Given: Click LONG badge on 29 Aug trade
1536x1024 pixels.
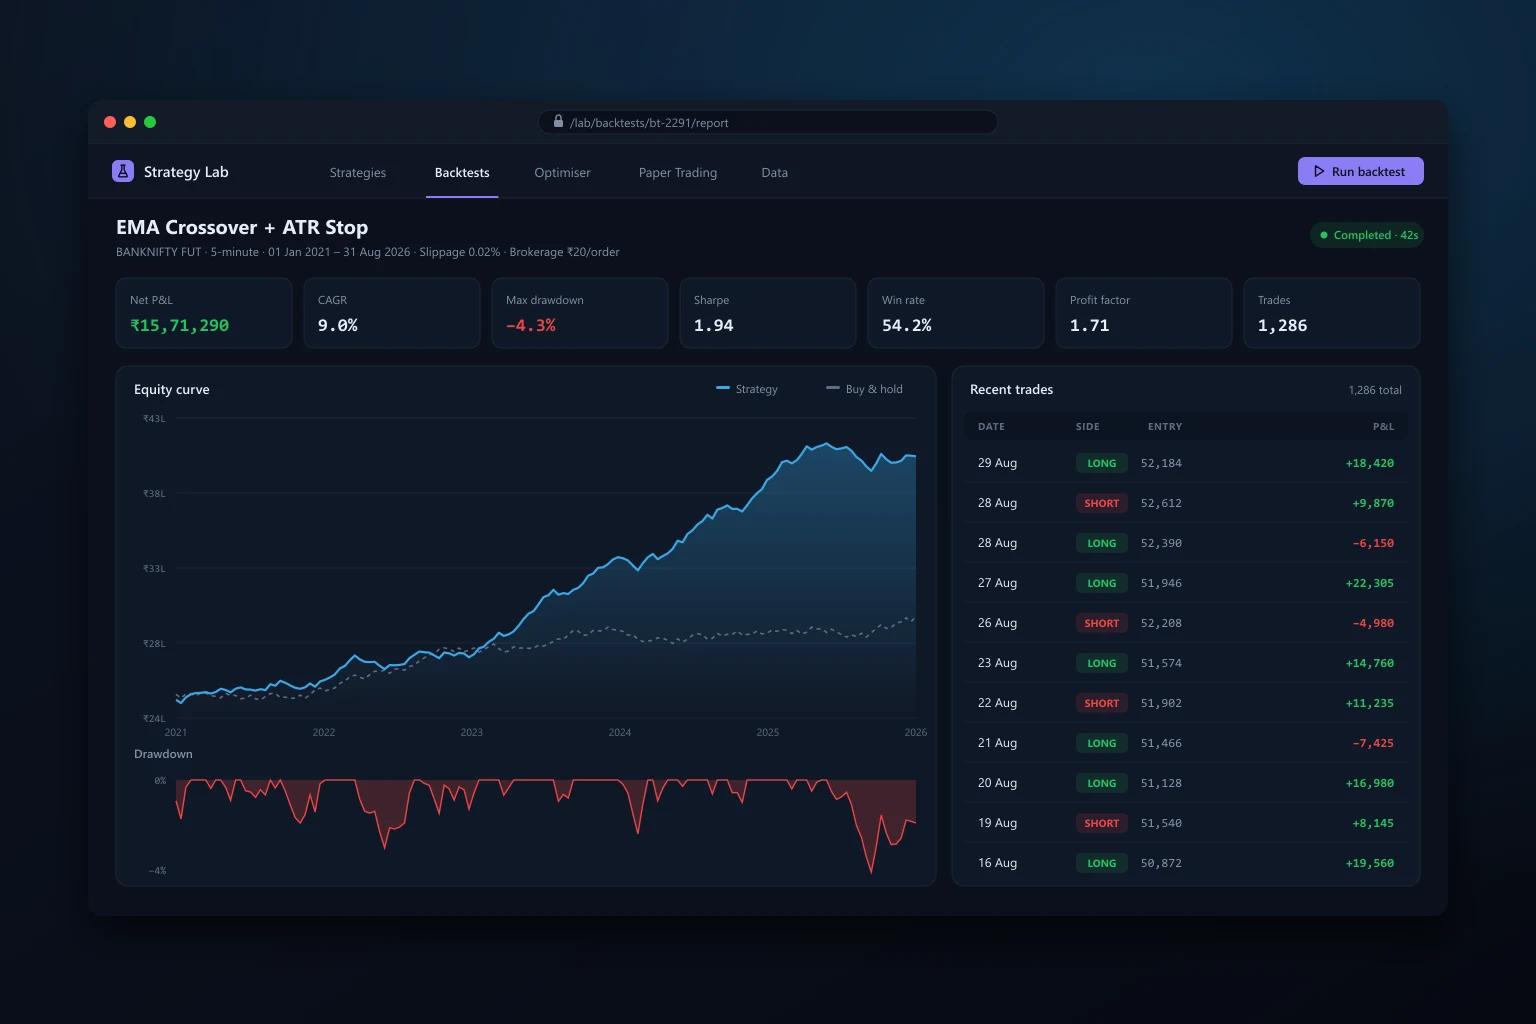Looking at the screenshot, I should (1102, 463).
